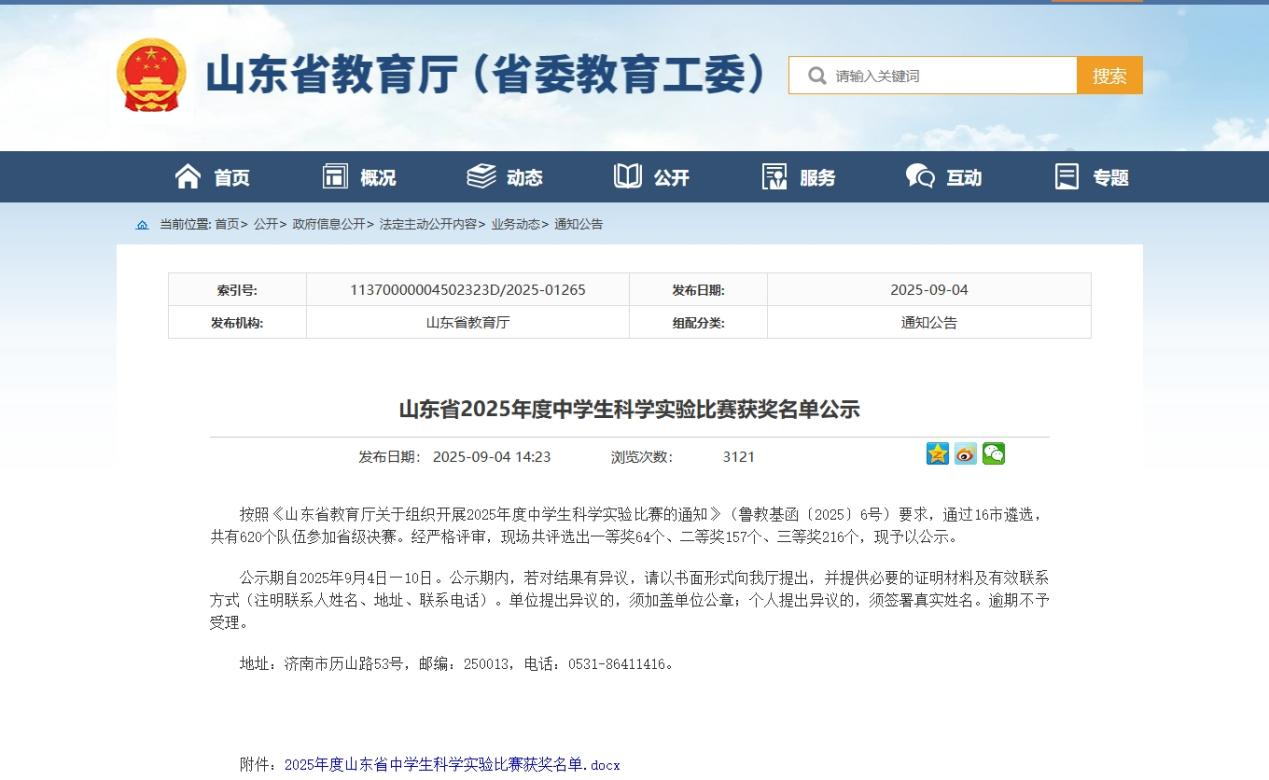Click the 发布机构 label cell
This screenshot has width=1269, height=780.
(237, 323)
